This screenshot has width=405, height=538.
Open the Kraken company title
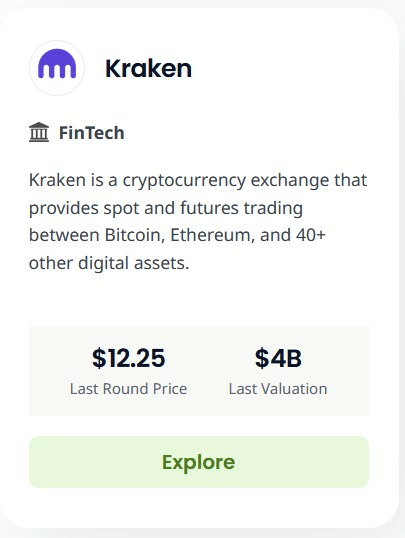(x=148, y=68)
